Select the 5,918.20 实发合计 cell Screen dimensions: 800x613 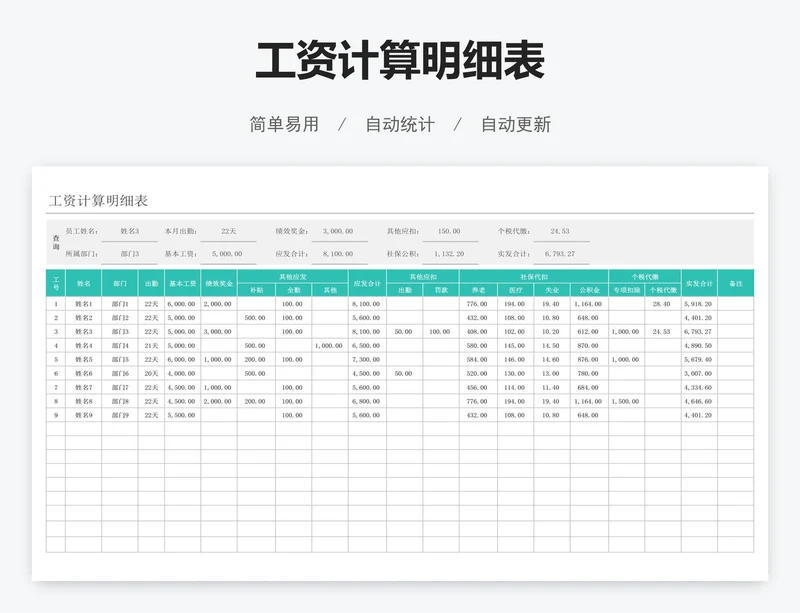(698, 304)
